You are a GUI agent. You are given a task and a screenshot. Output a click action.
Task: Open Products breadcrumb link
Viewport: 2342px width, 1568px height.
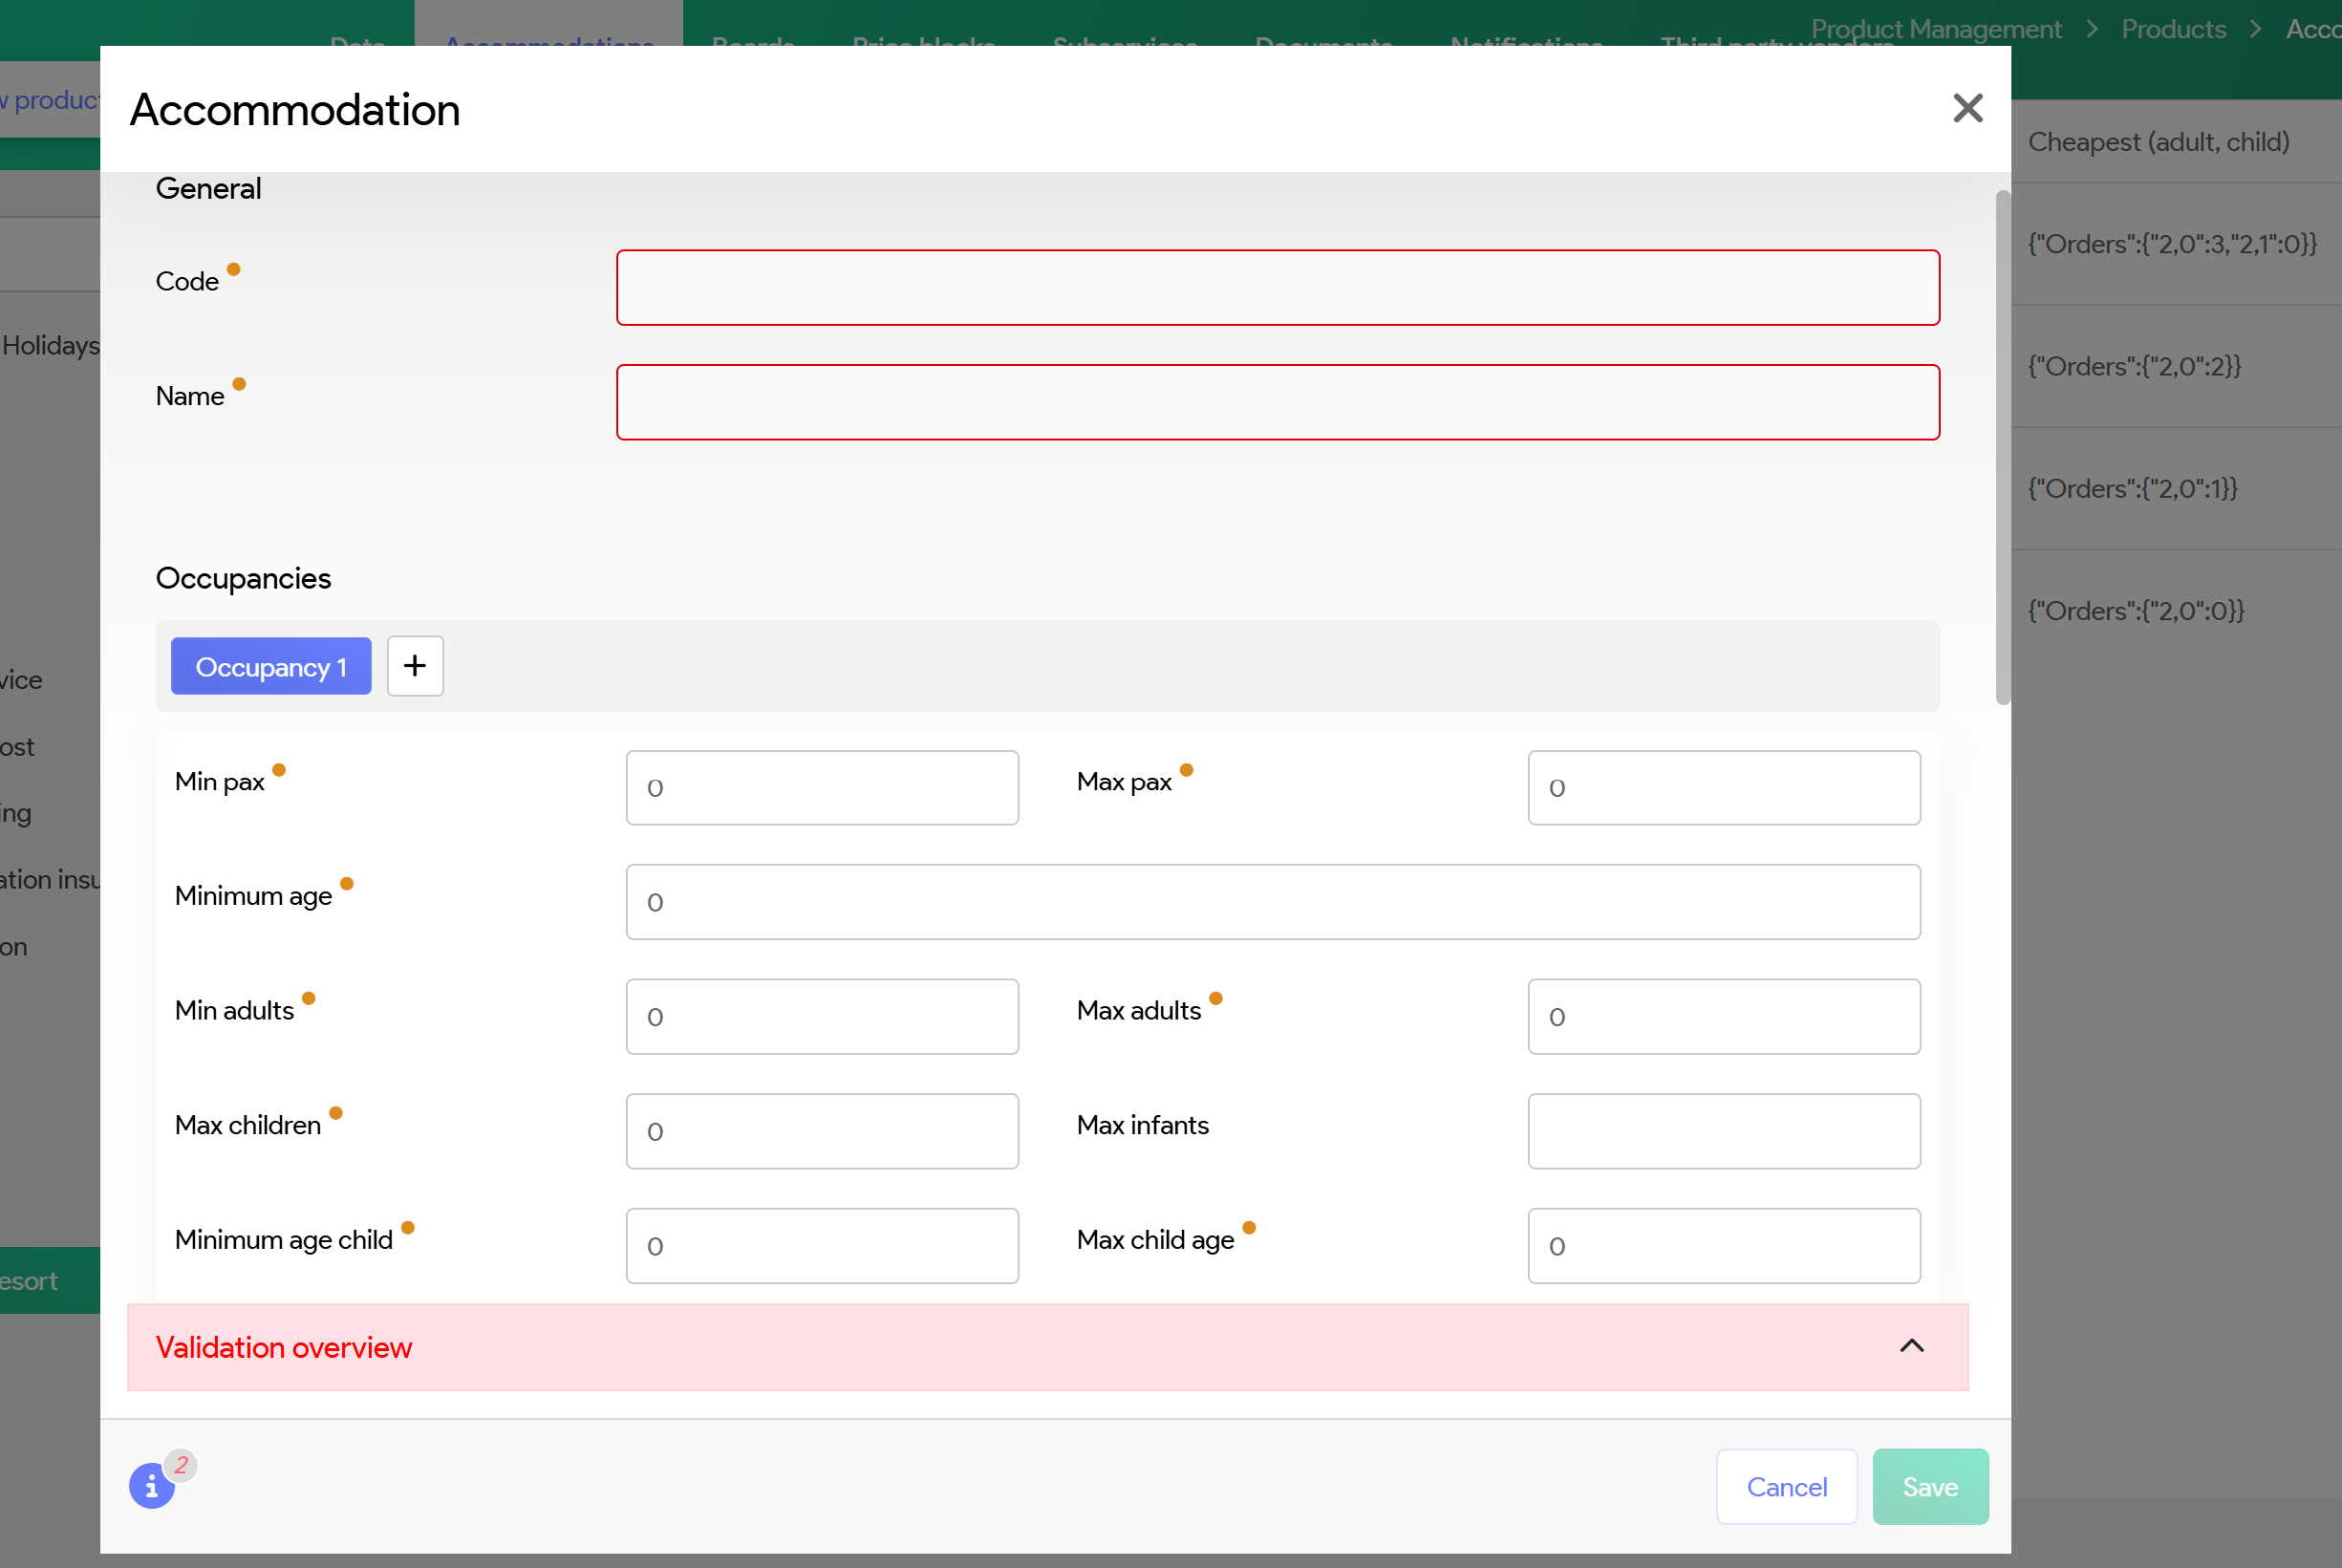2173,29
